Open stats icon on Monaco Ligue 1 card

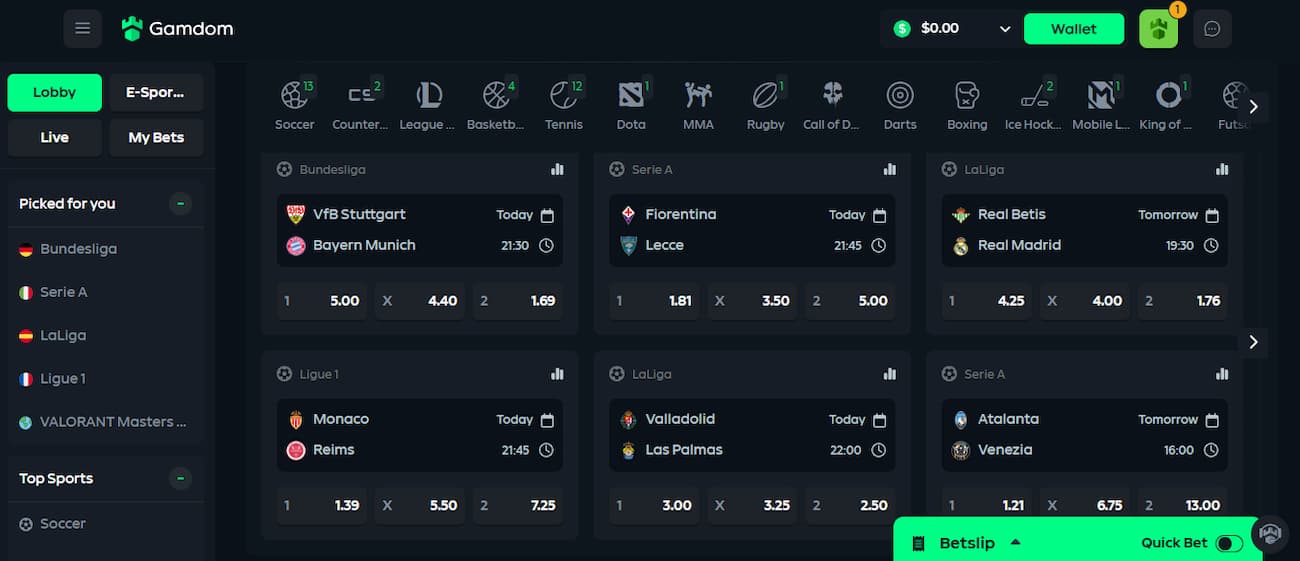[557, 374]
